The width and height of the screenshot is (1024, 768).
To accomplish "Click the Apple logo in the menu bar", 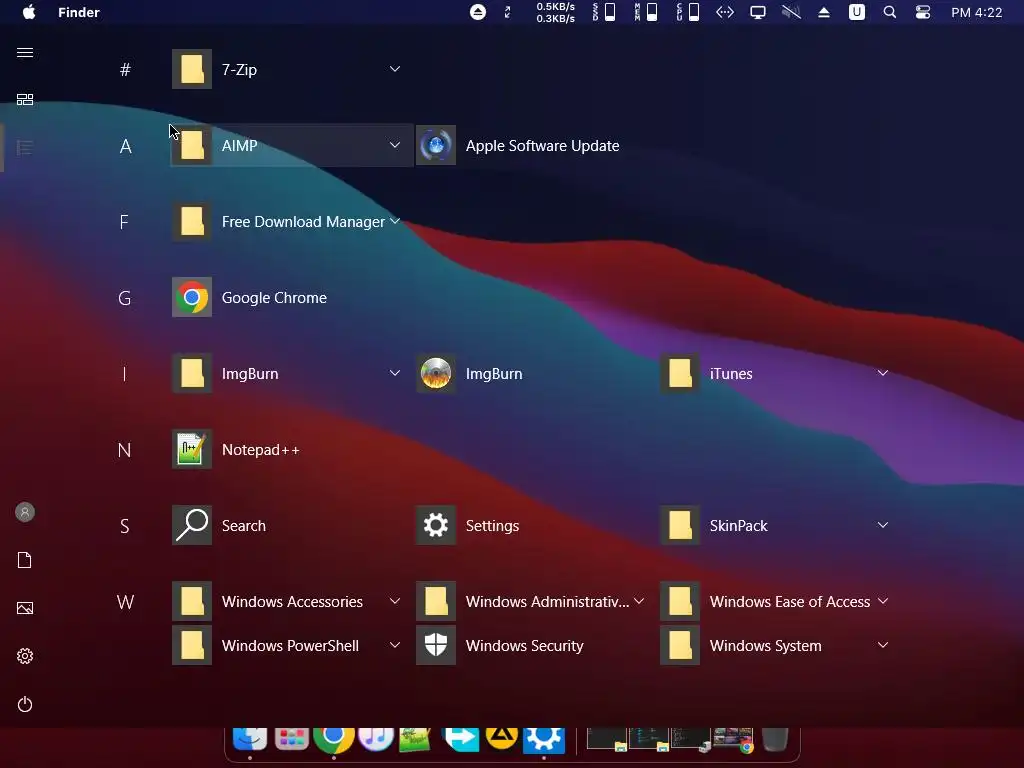I will point(29,12).
